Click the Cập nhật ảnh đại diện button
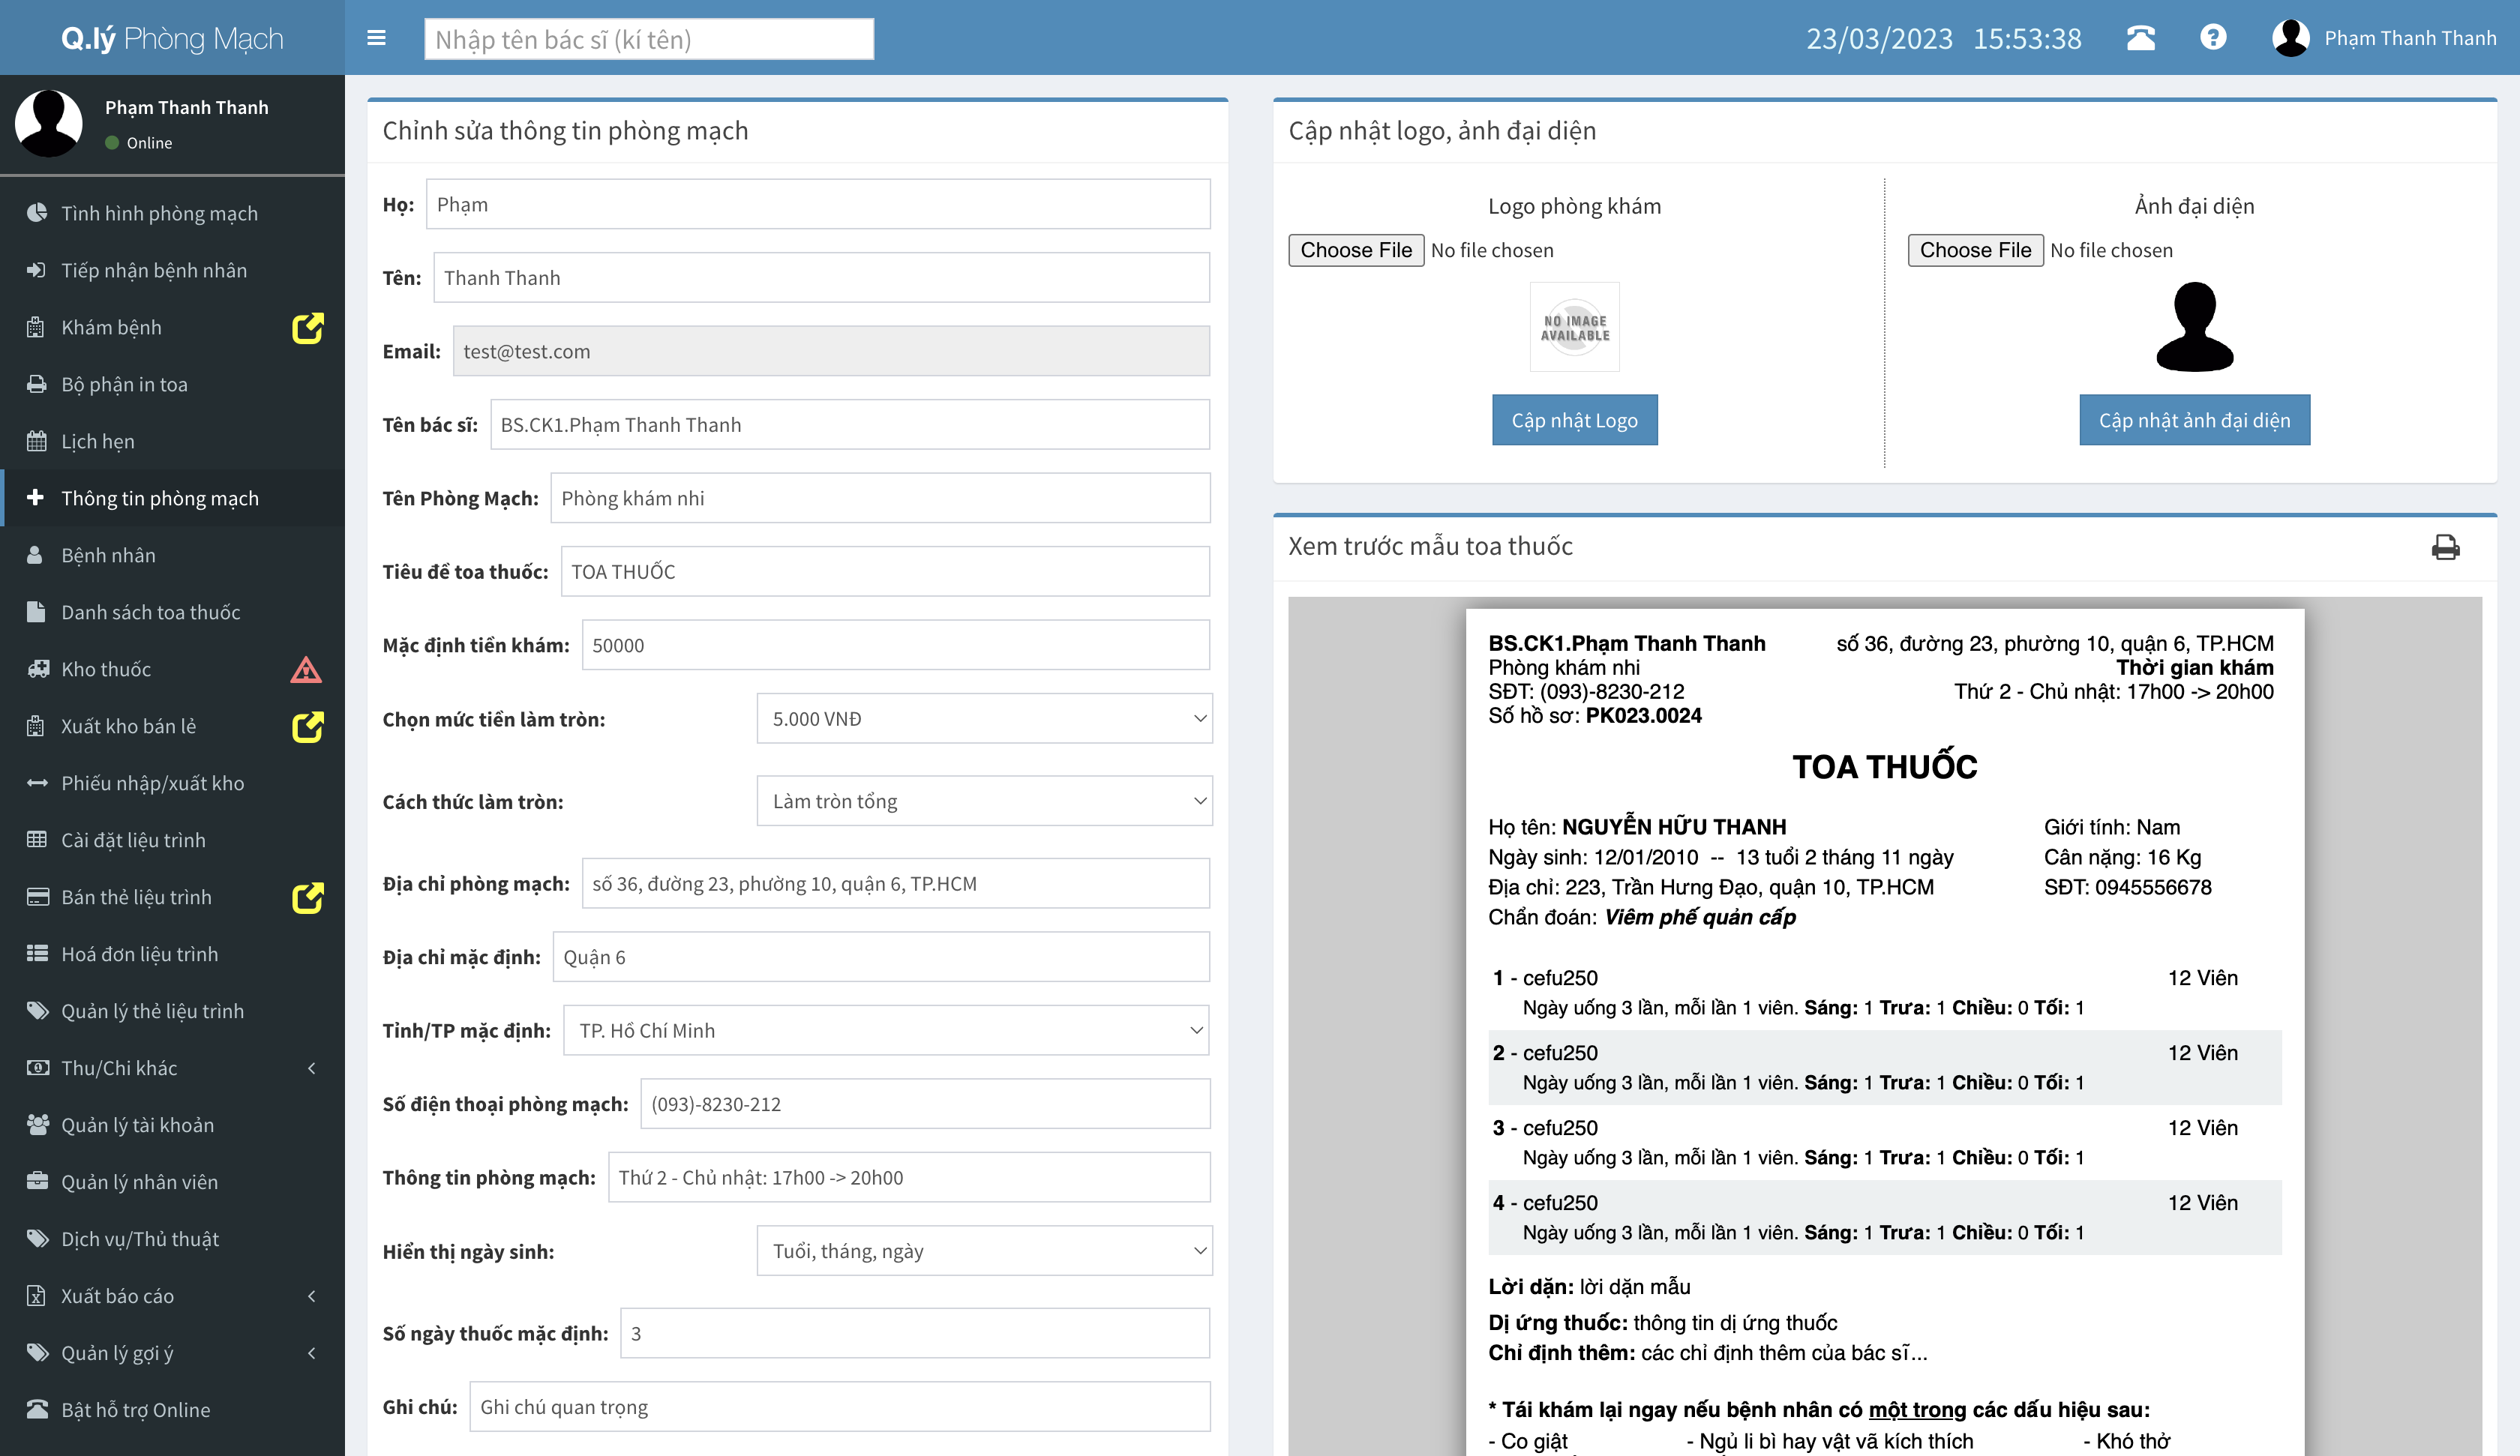The height and width of the screenshot is (1456, 2520). click(2194, 420)
